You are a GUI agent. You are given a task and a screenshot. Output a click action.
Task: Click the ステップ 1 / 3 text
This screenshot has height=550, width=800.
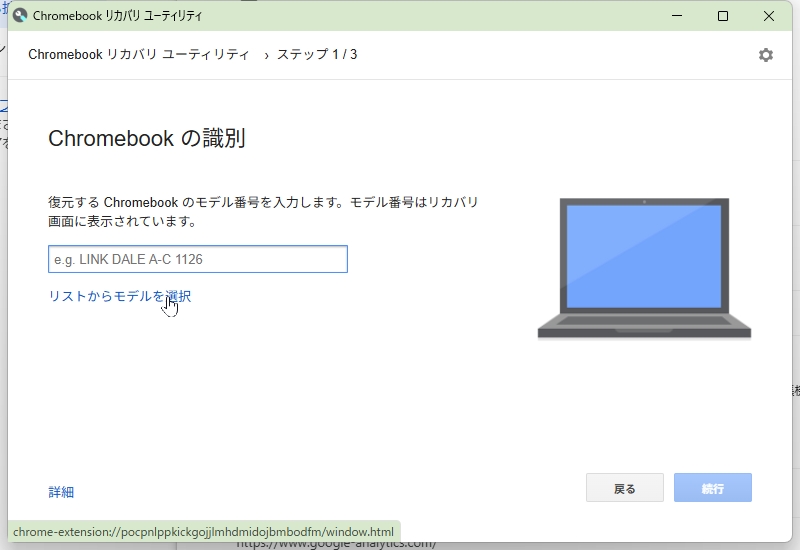(317, 55)
